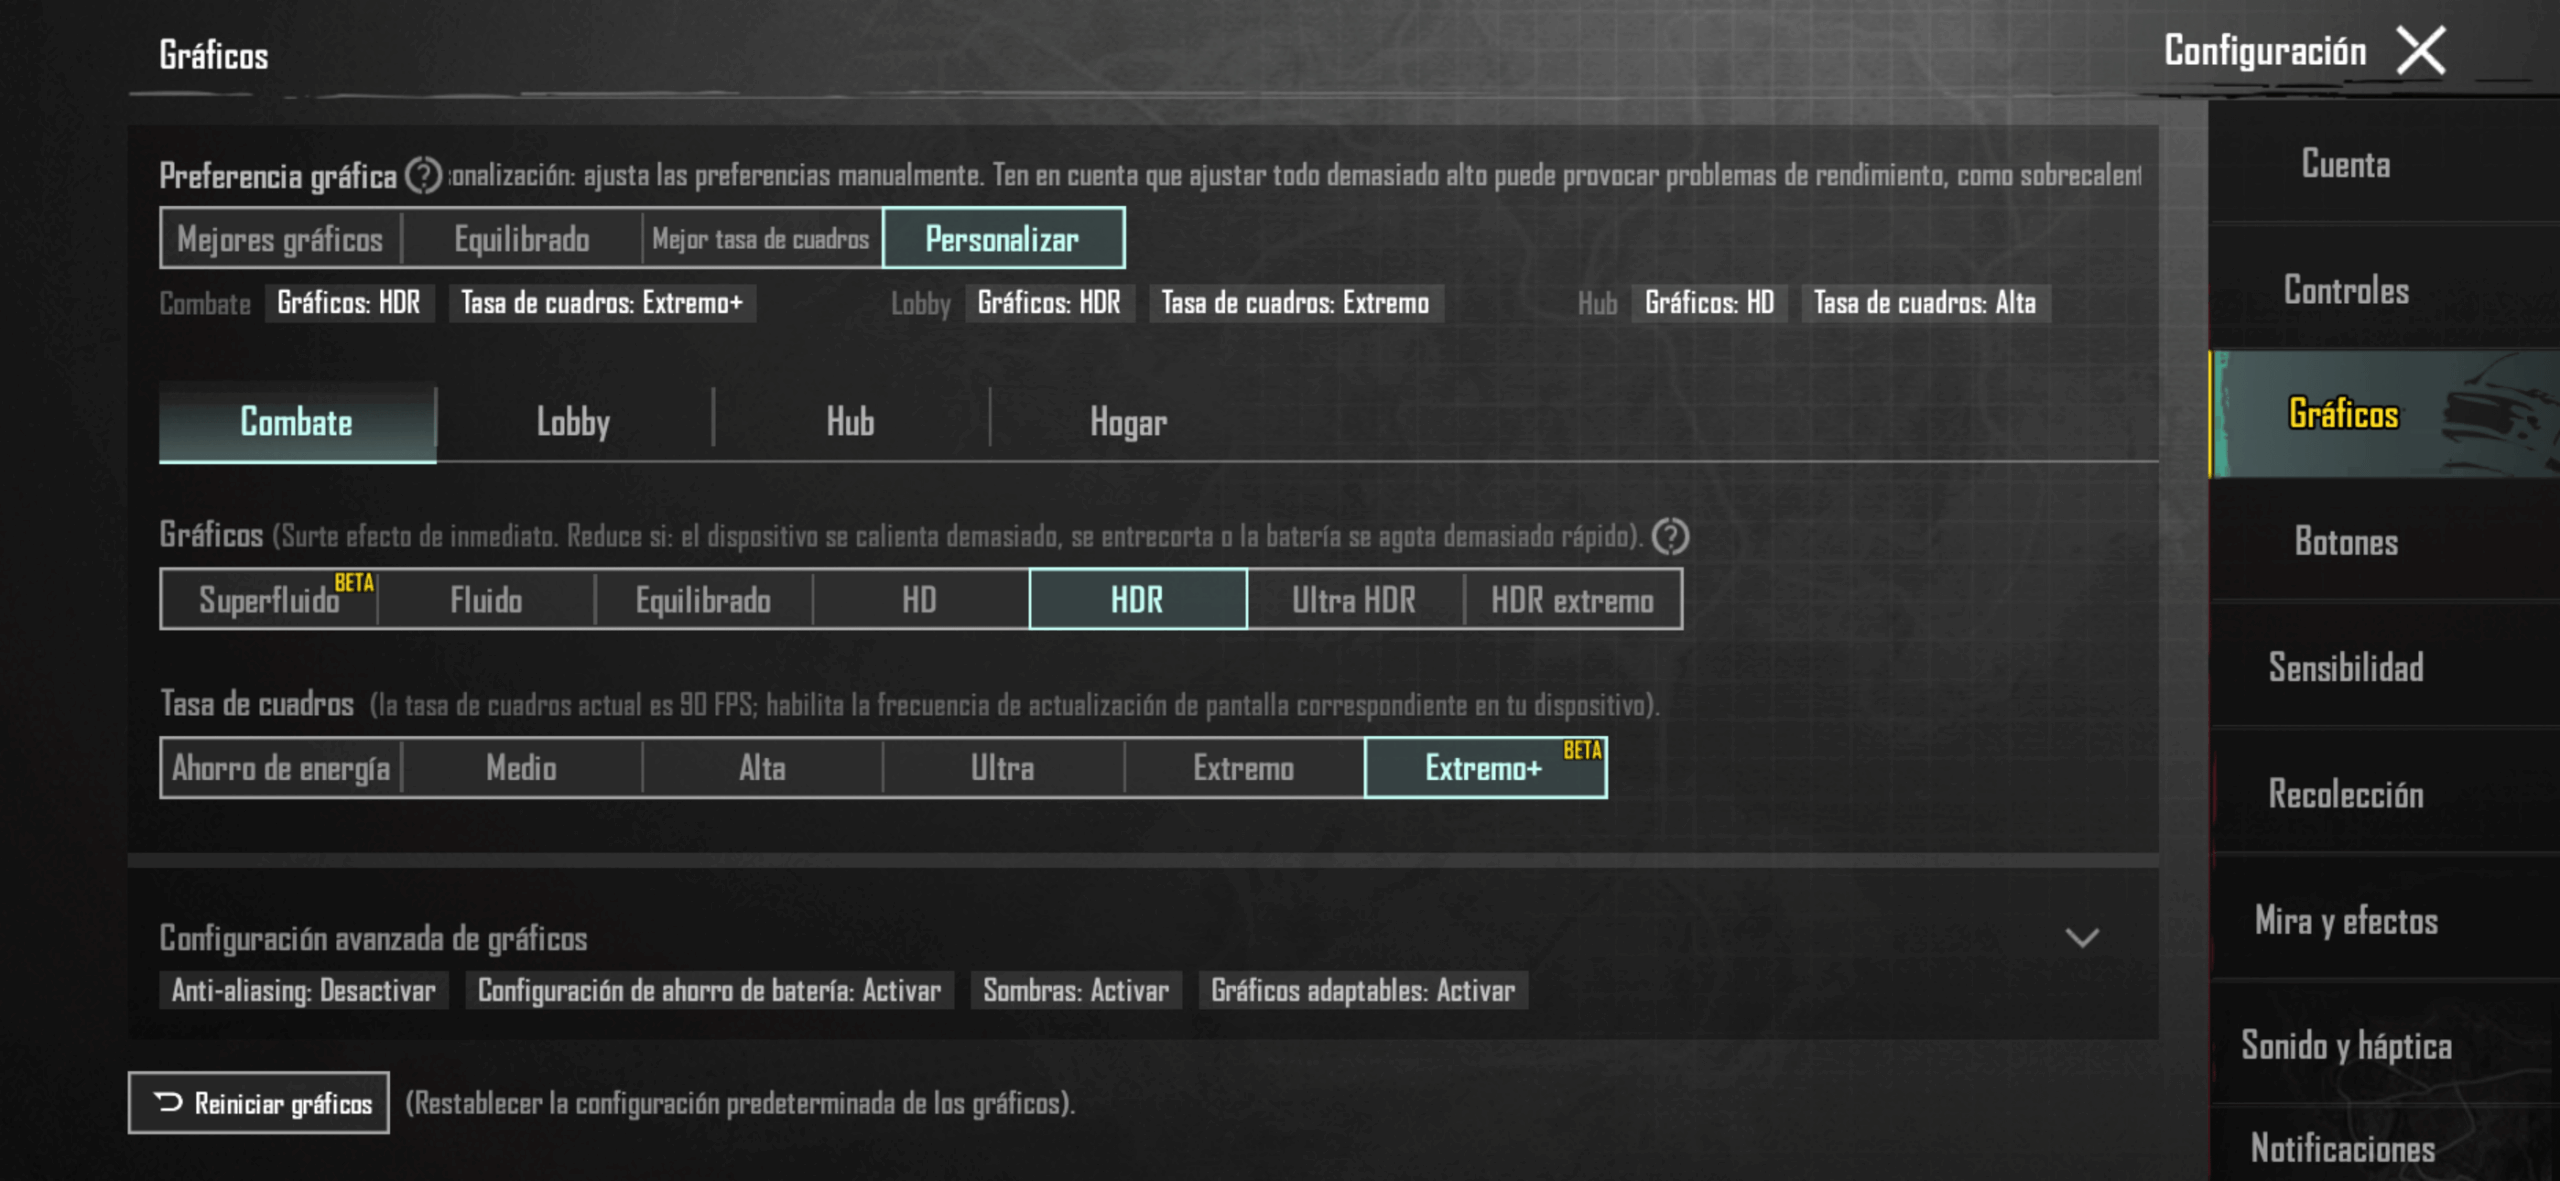
Task: Open the Hub graphics tab
Action: pos(850,422)
